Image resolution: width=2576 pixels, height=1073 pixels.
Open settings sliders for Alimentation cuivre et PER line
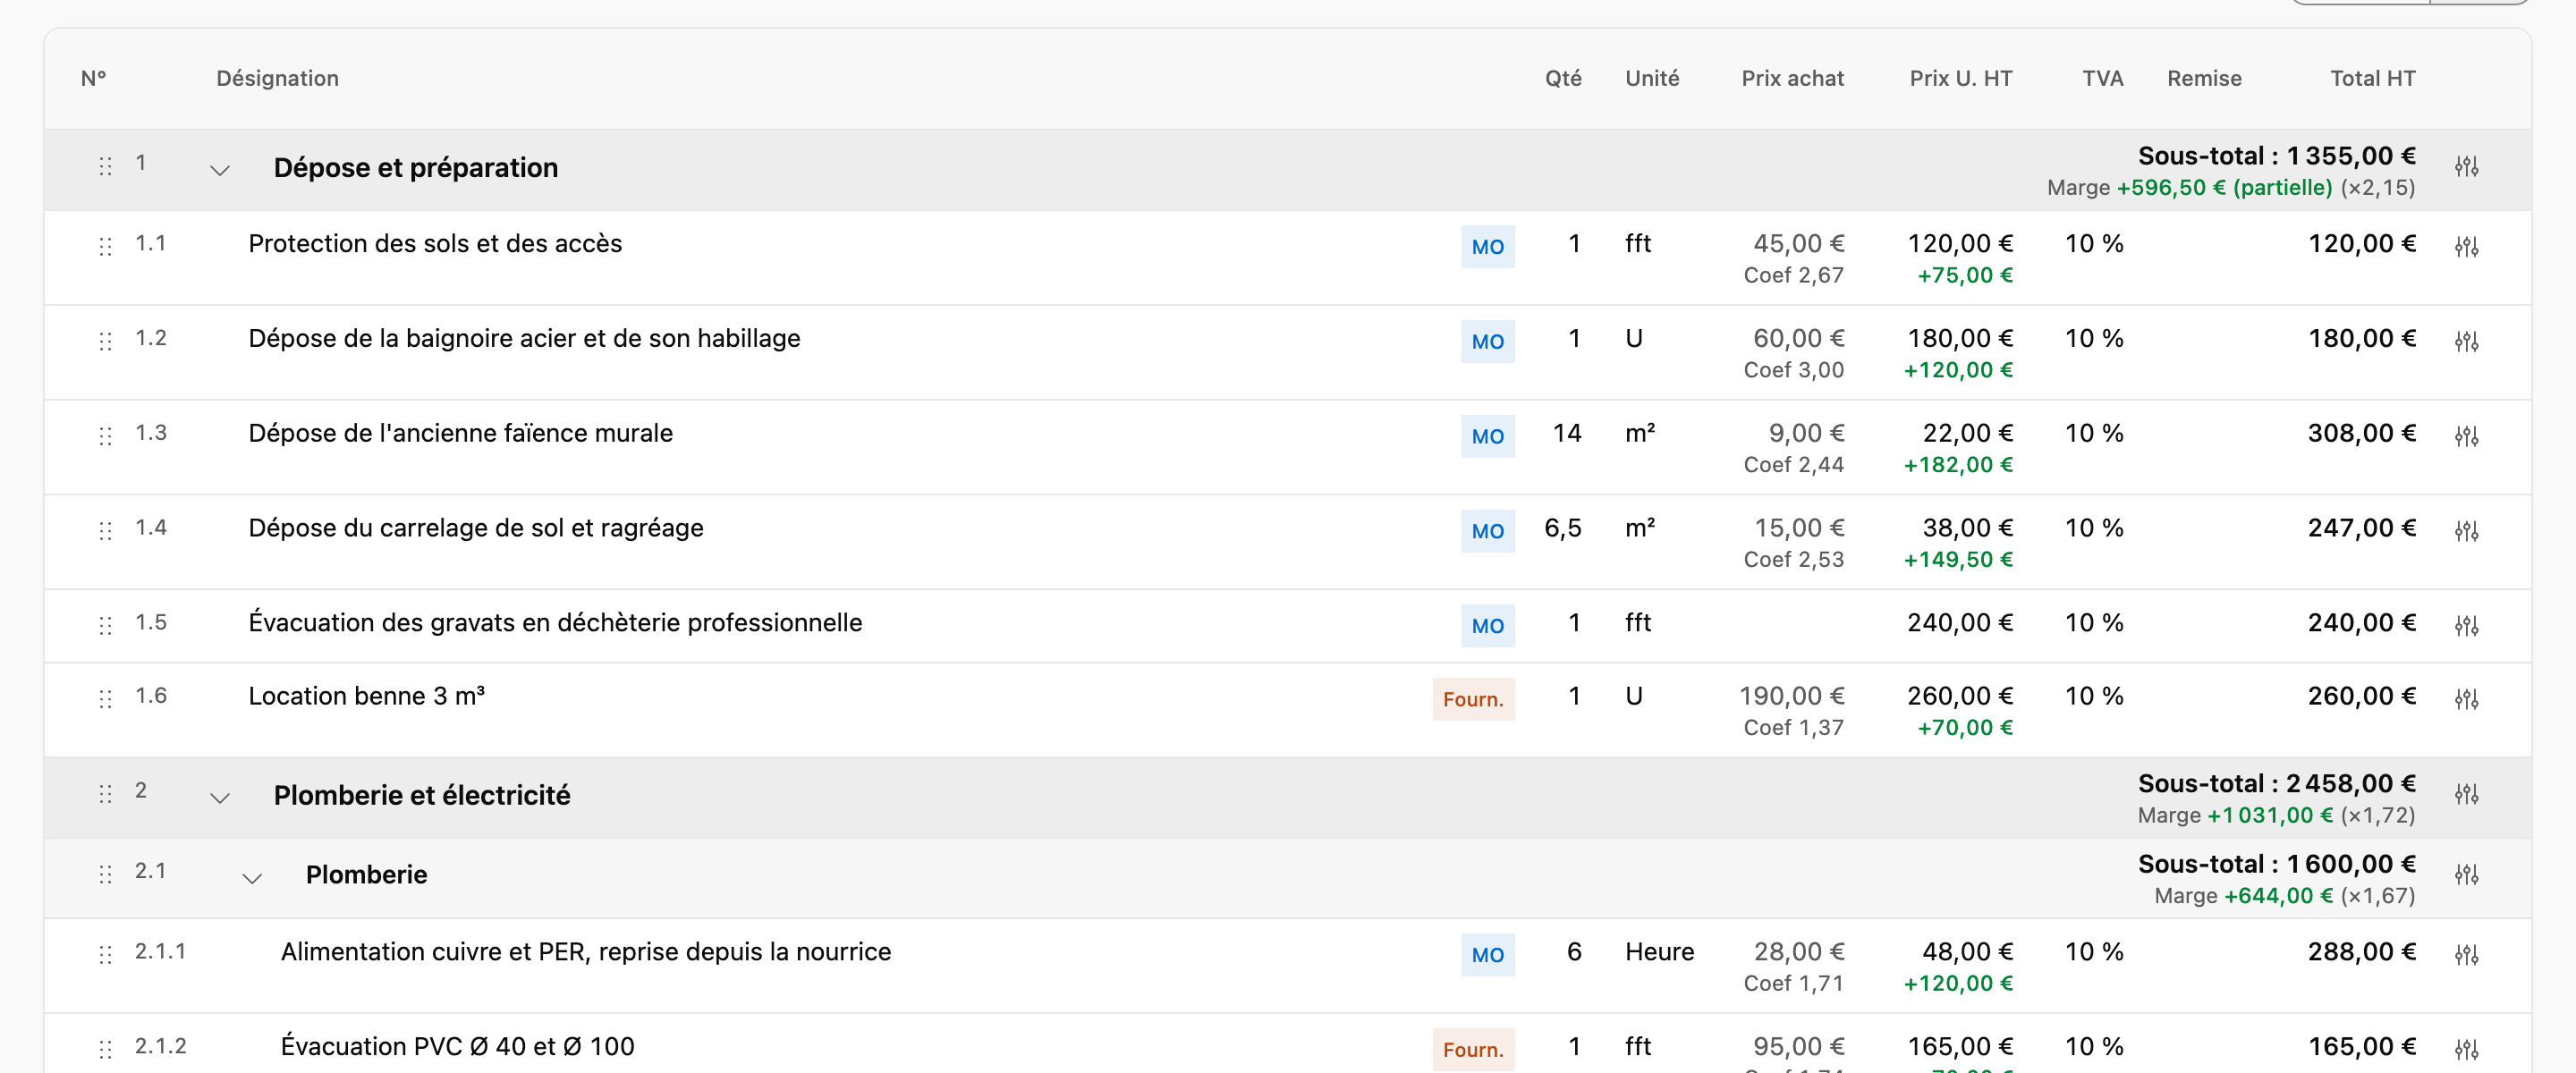pyautogui.click(x=2466, y=955)
